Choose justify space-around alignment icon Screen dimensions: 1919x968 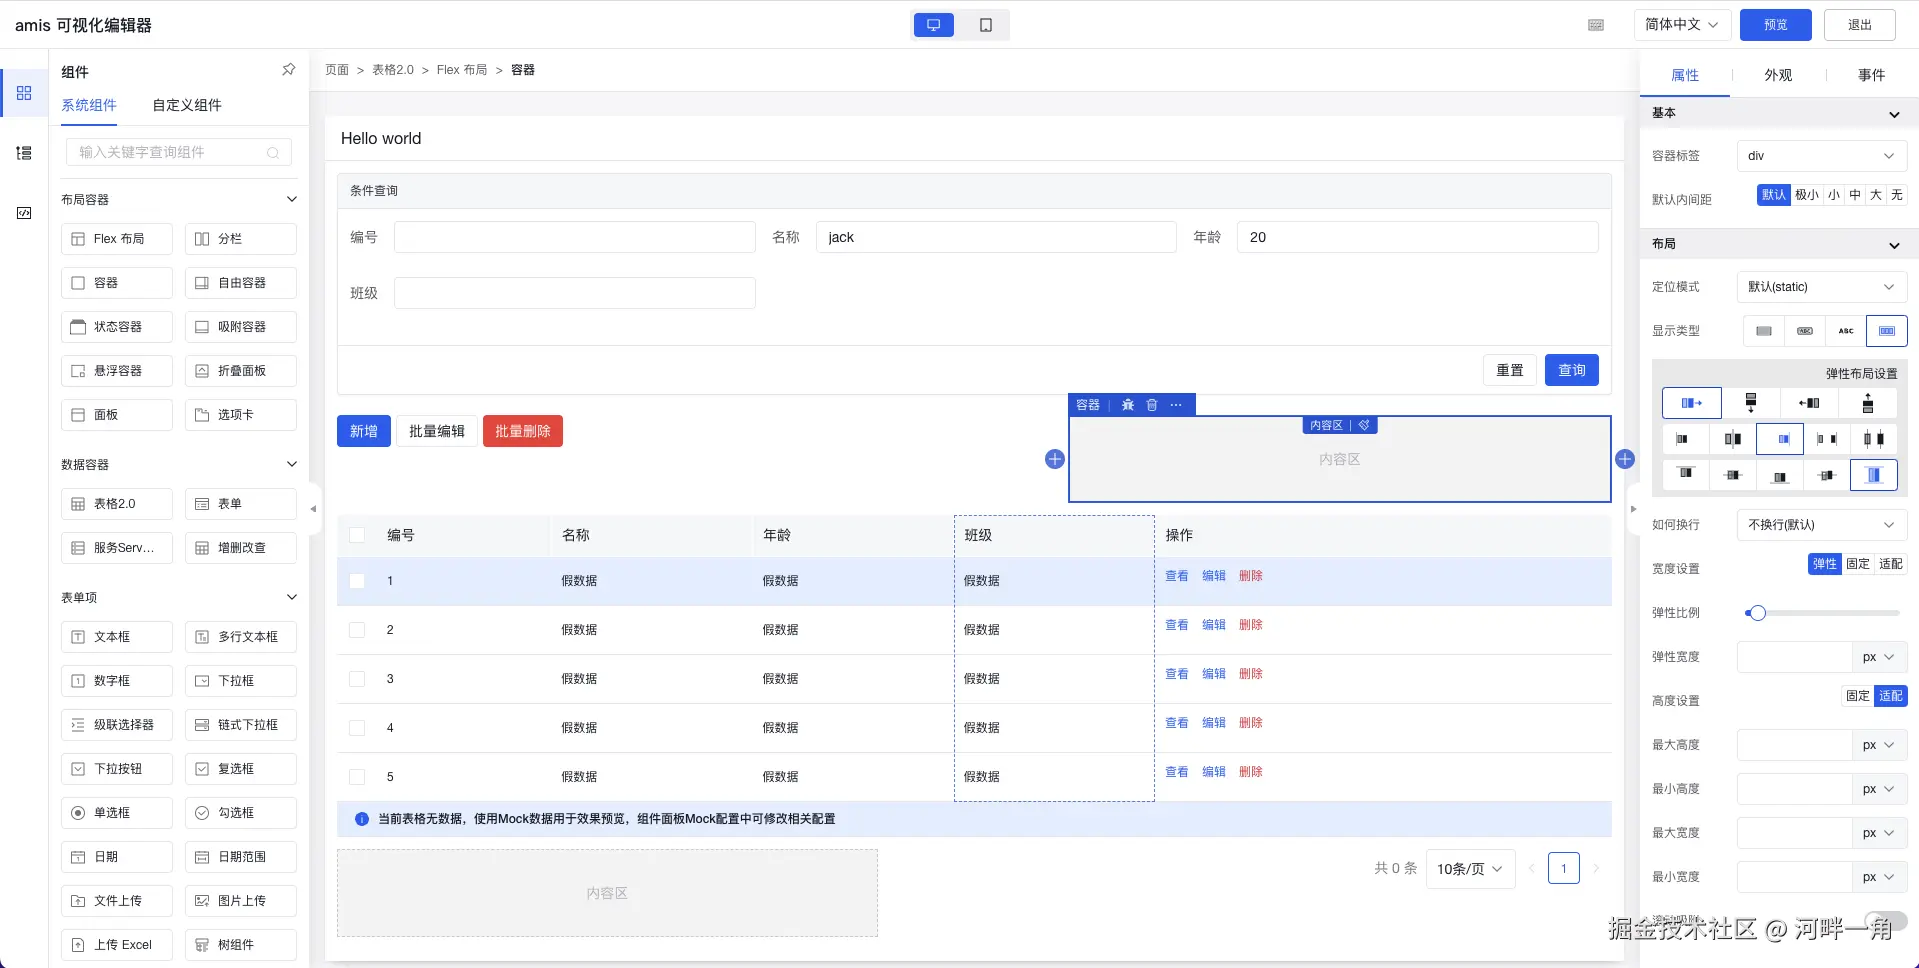coord(1874,439)
